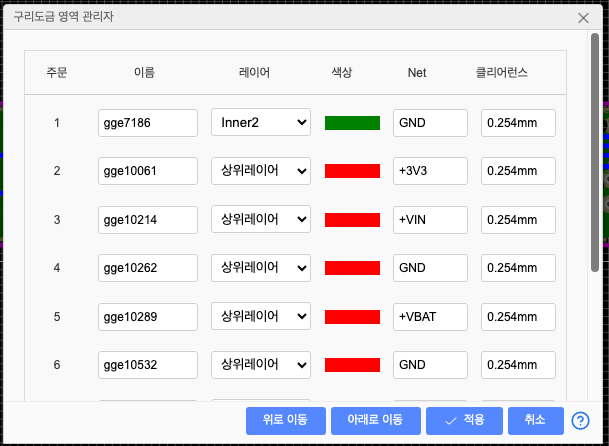Image resolution: width=609 pixels, height=446 pixels.
Task: Click the 위로 이동 button
Action: [285, 420]
